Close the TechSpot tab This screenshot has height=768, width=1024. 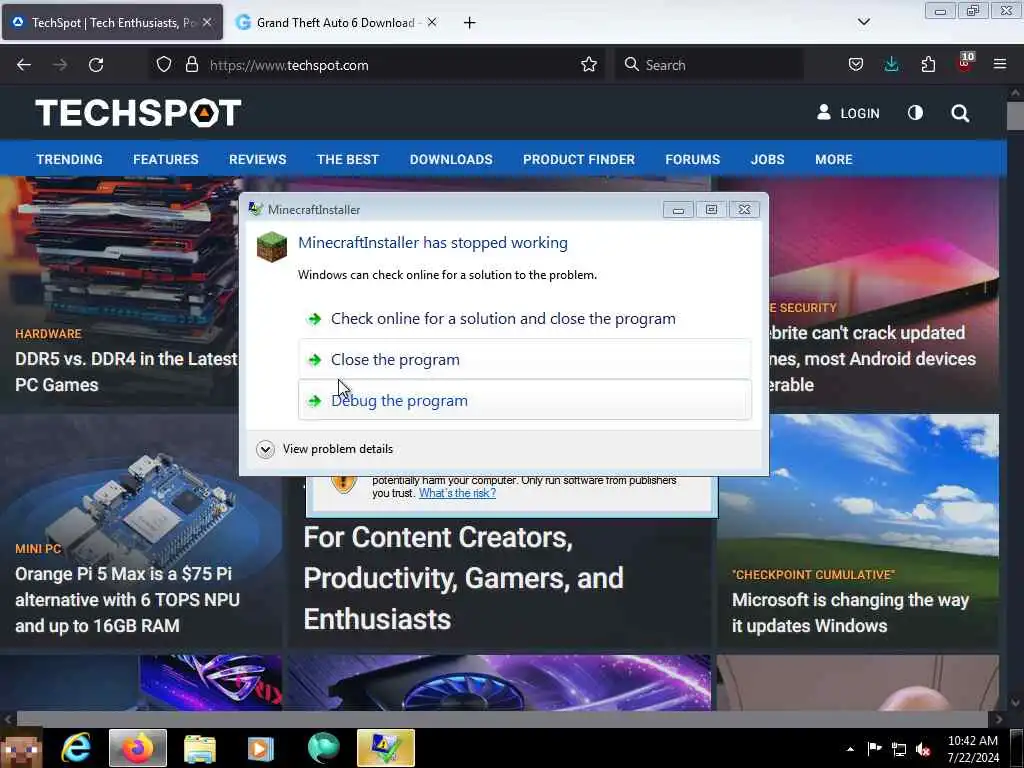point(206,22)
